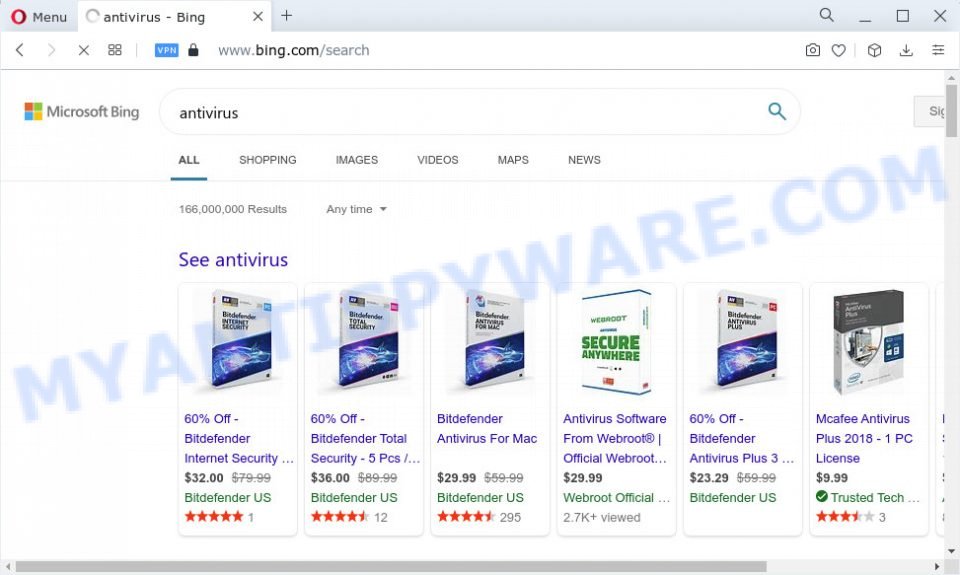Image resolution: width=960 pixels, height=575 pixels.
Task: Click Trusted Tech seller name
Action: click(x=875, y=497)
